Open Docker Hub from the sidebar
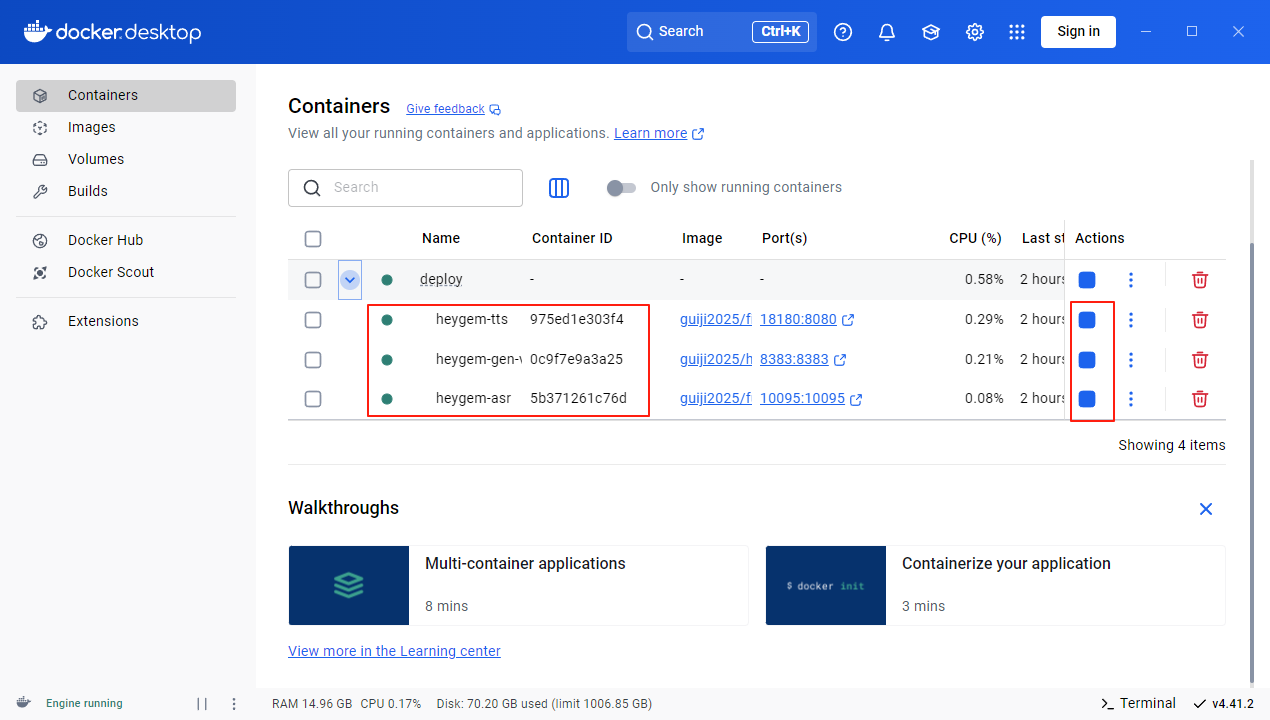 click(103, 239)
